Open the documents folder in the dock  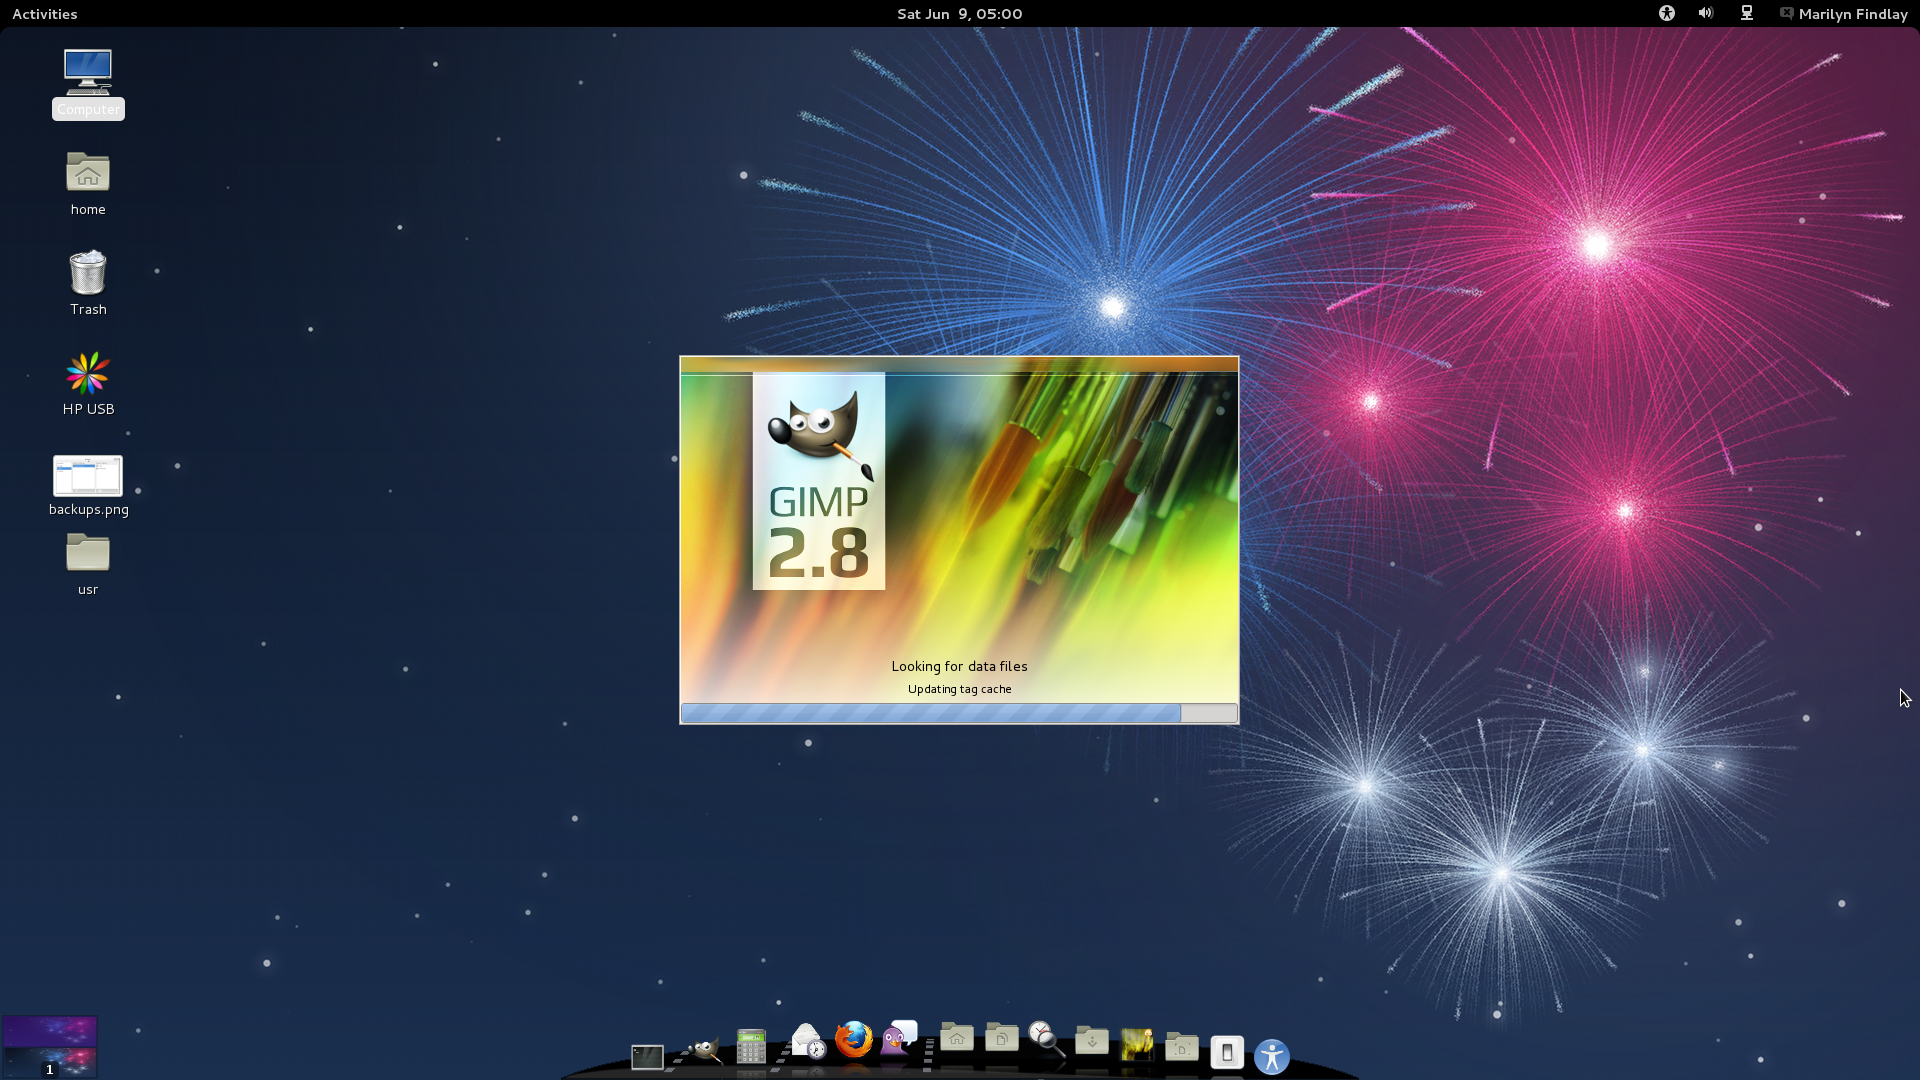[x=1001, y=1038]
